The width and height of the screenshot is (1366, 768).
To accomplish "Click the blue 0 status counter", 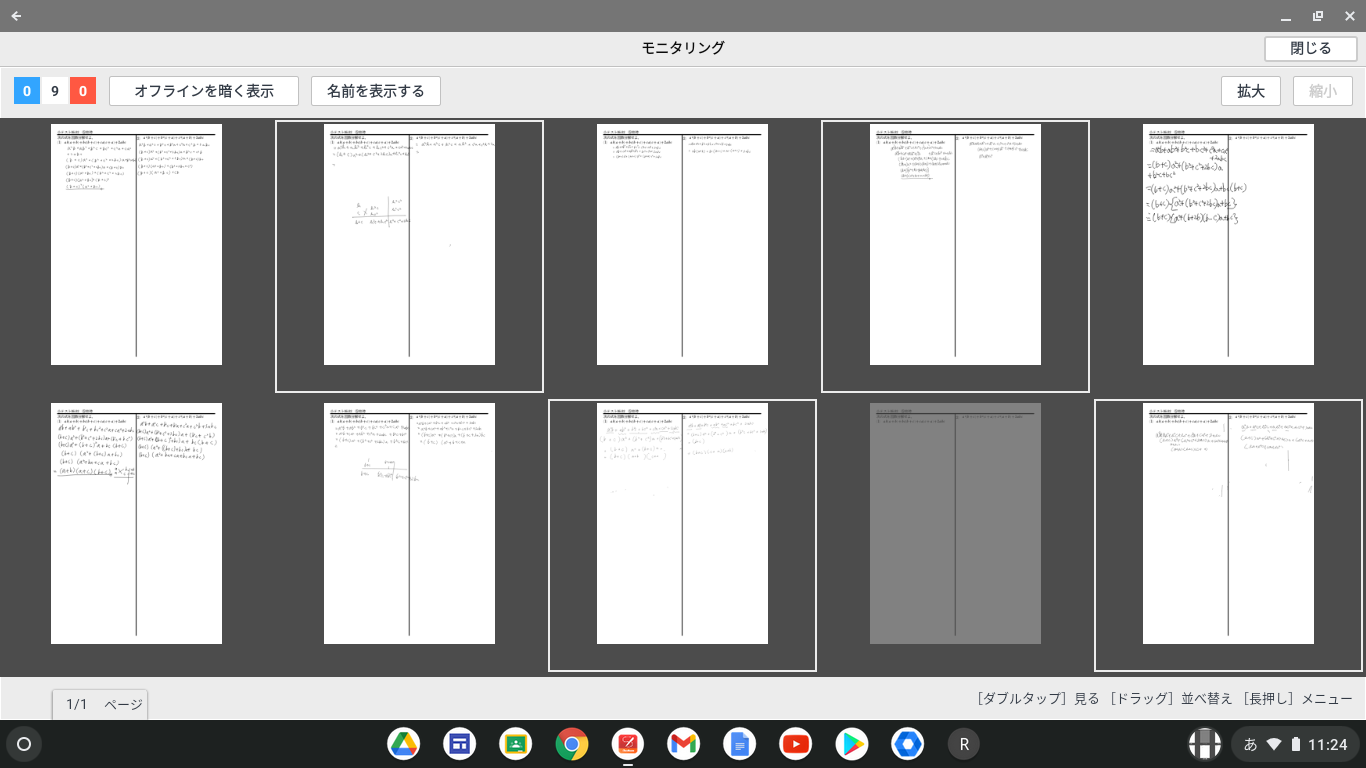I will pos(27,91).
